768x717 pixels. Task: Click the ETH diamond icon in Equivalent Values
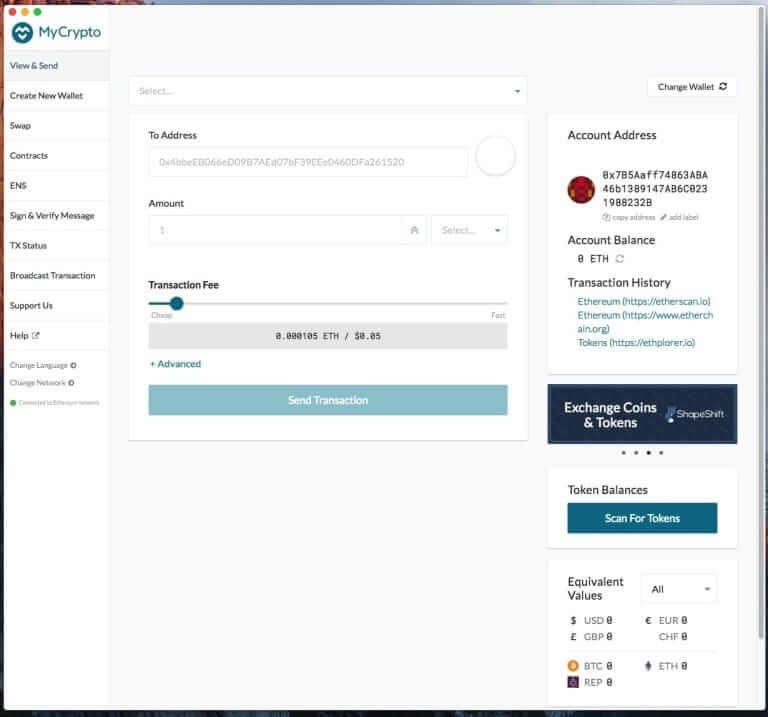[648, 666]
